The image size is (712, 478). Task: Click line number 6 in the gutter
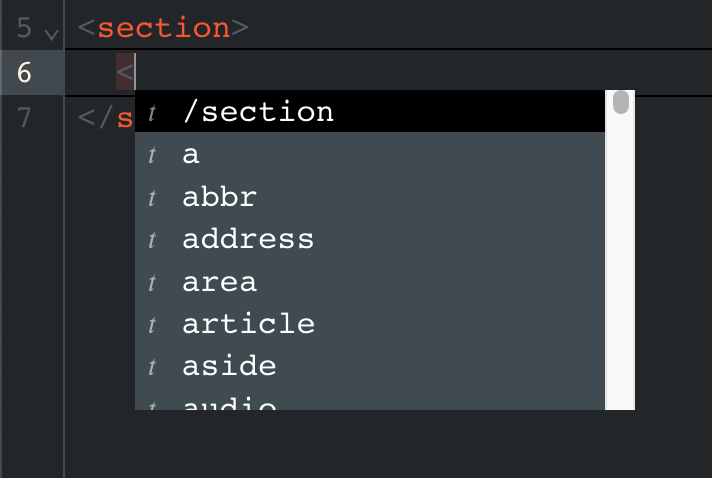pyautogui.click(x=24, y=73)
